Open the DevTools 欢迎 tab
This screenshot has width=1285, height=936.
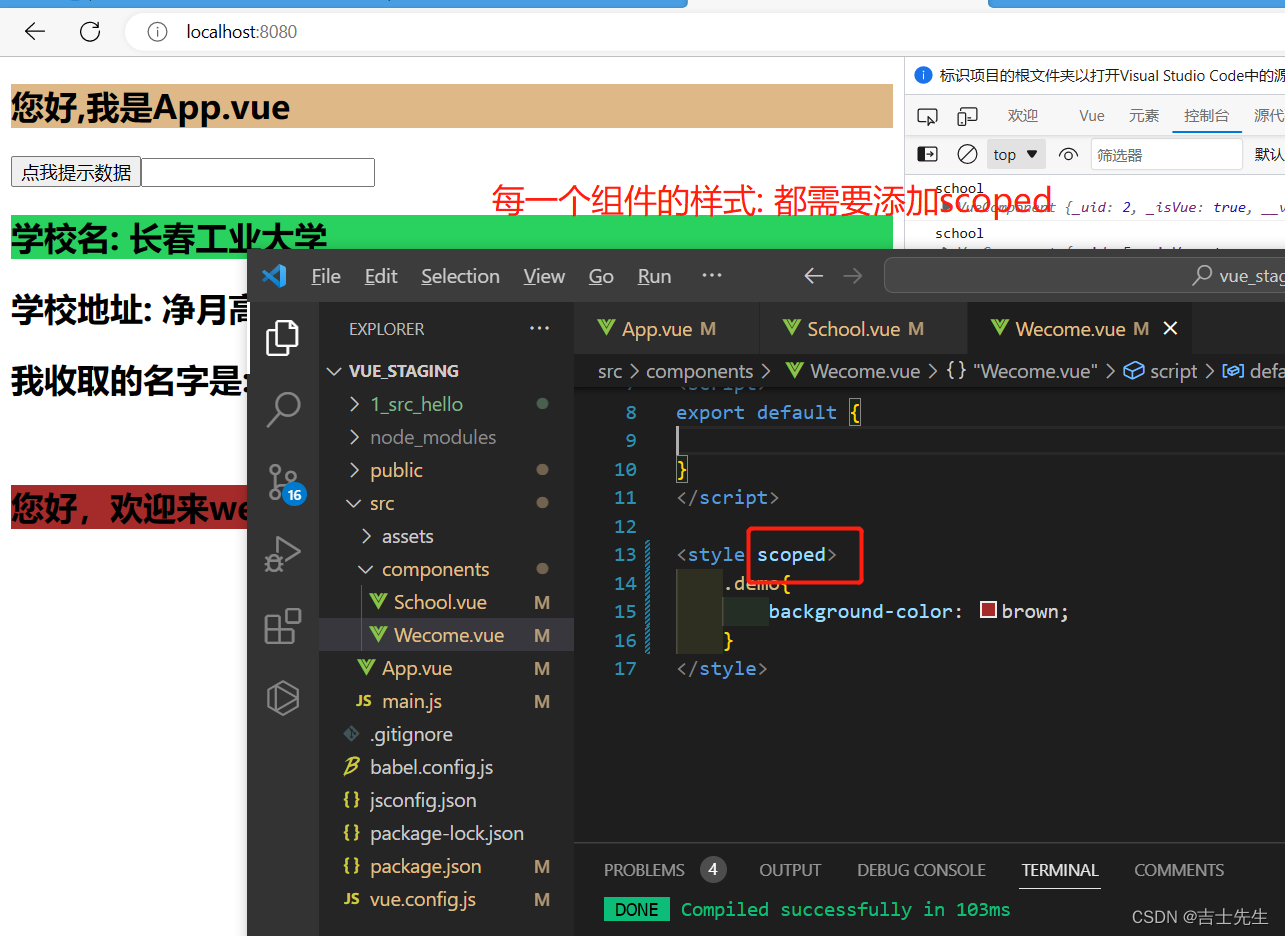(1023, 116)
